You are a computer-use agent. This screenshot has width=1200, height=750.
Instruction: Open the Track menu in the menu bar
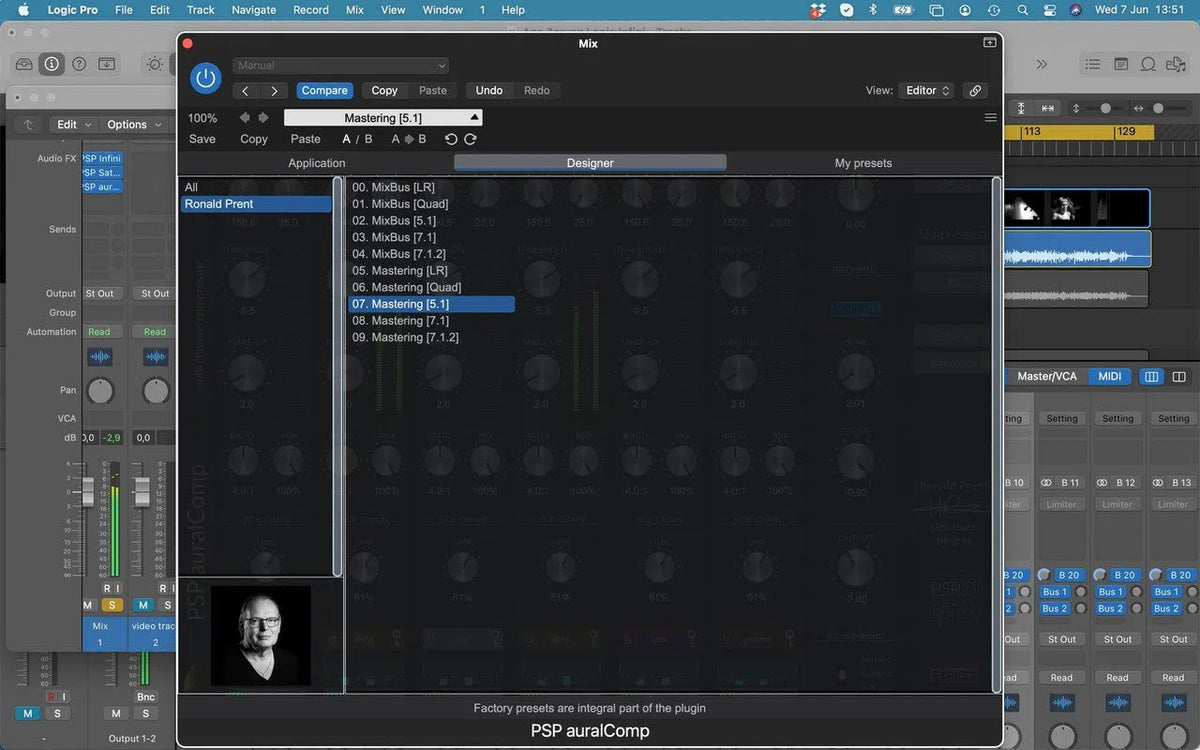click(x=200, y=10)
